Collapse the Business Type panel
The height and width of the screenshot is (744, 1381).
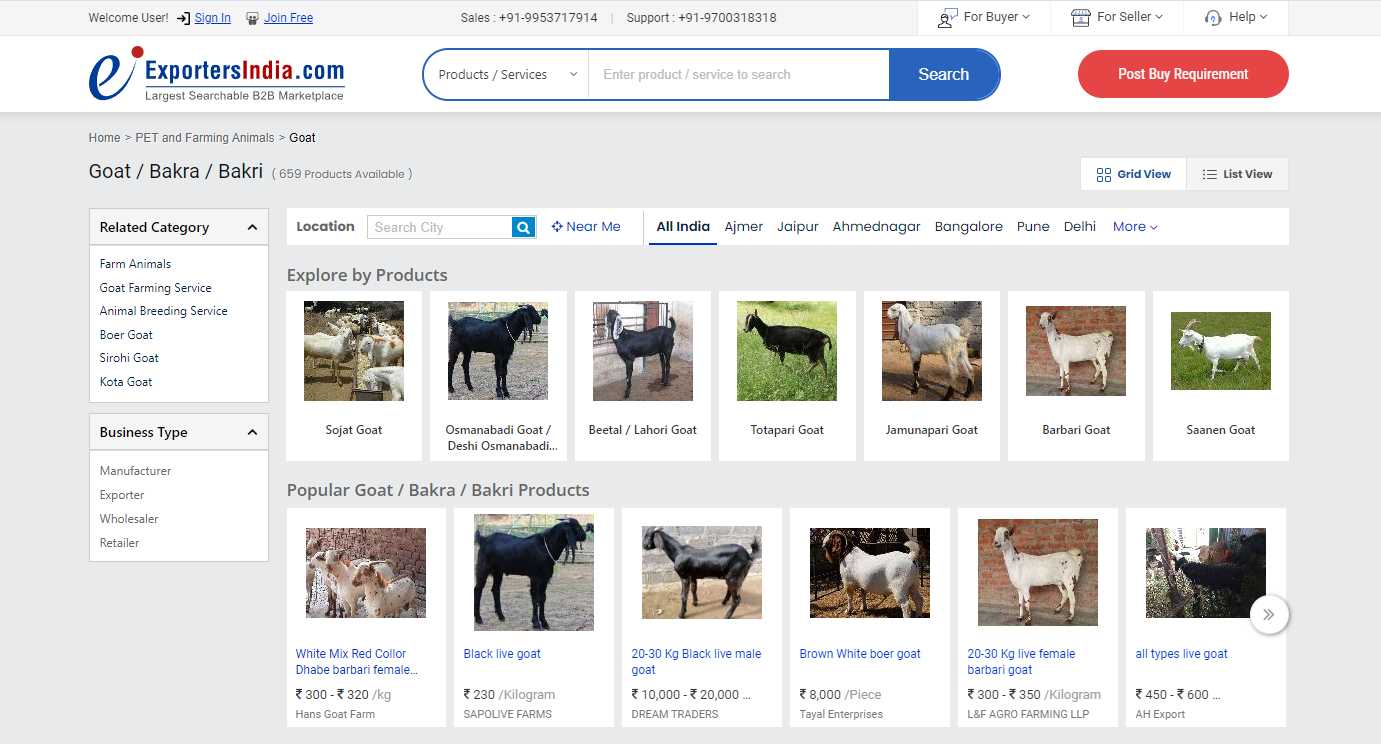click(x=252, y=432)
